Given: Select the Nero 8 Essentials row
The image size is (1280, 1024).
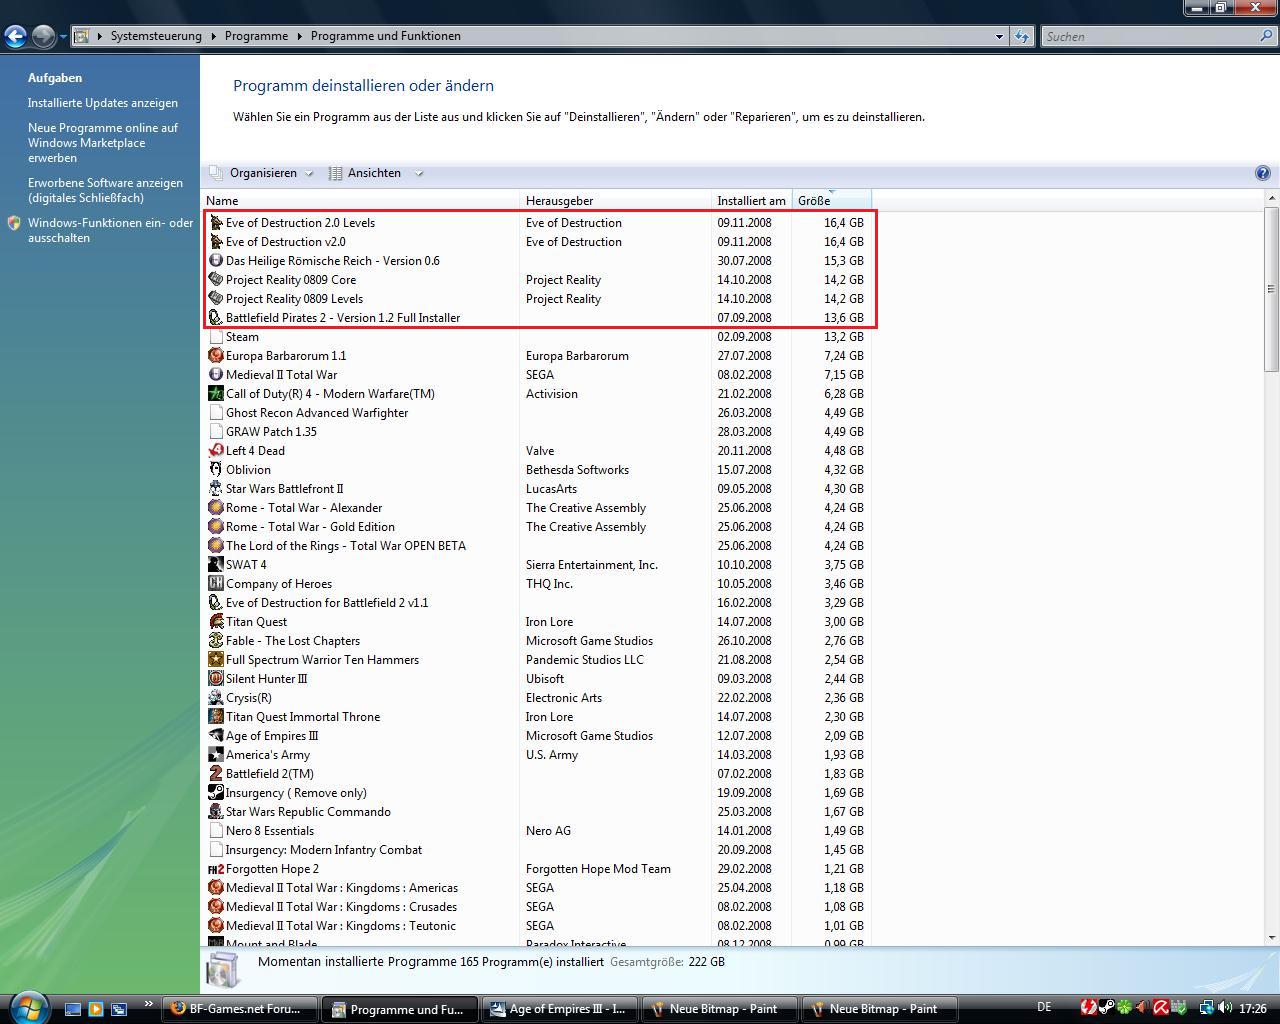Looking at the screenshot, I should coord(537,831).
